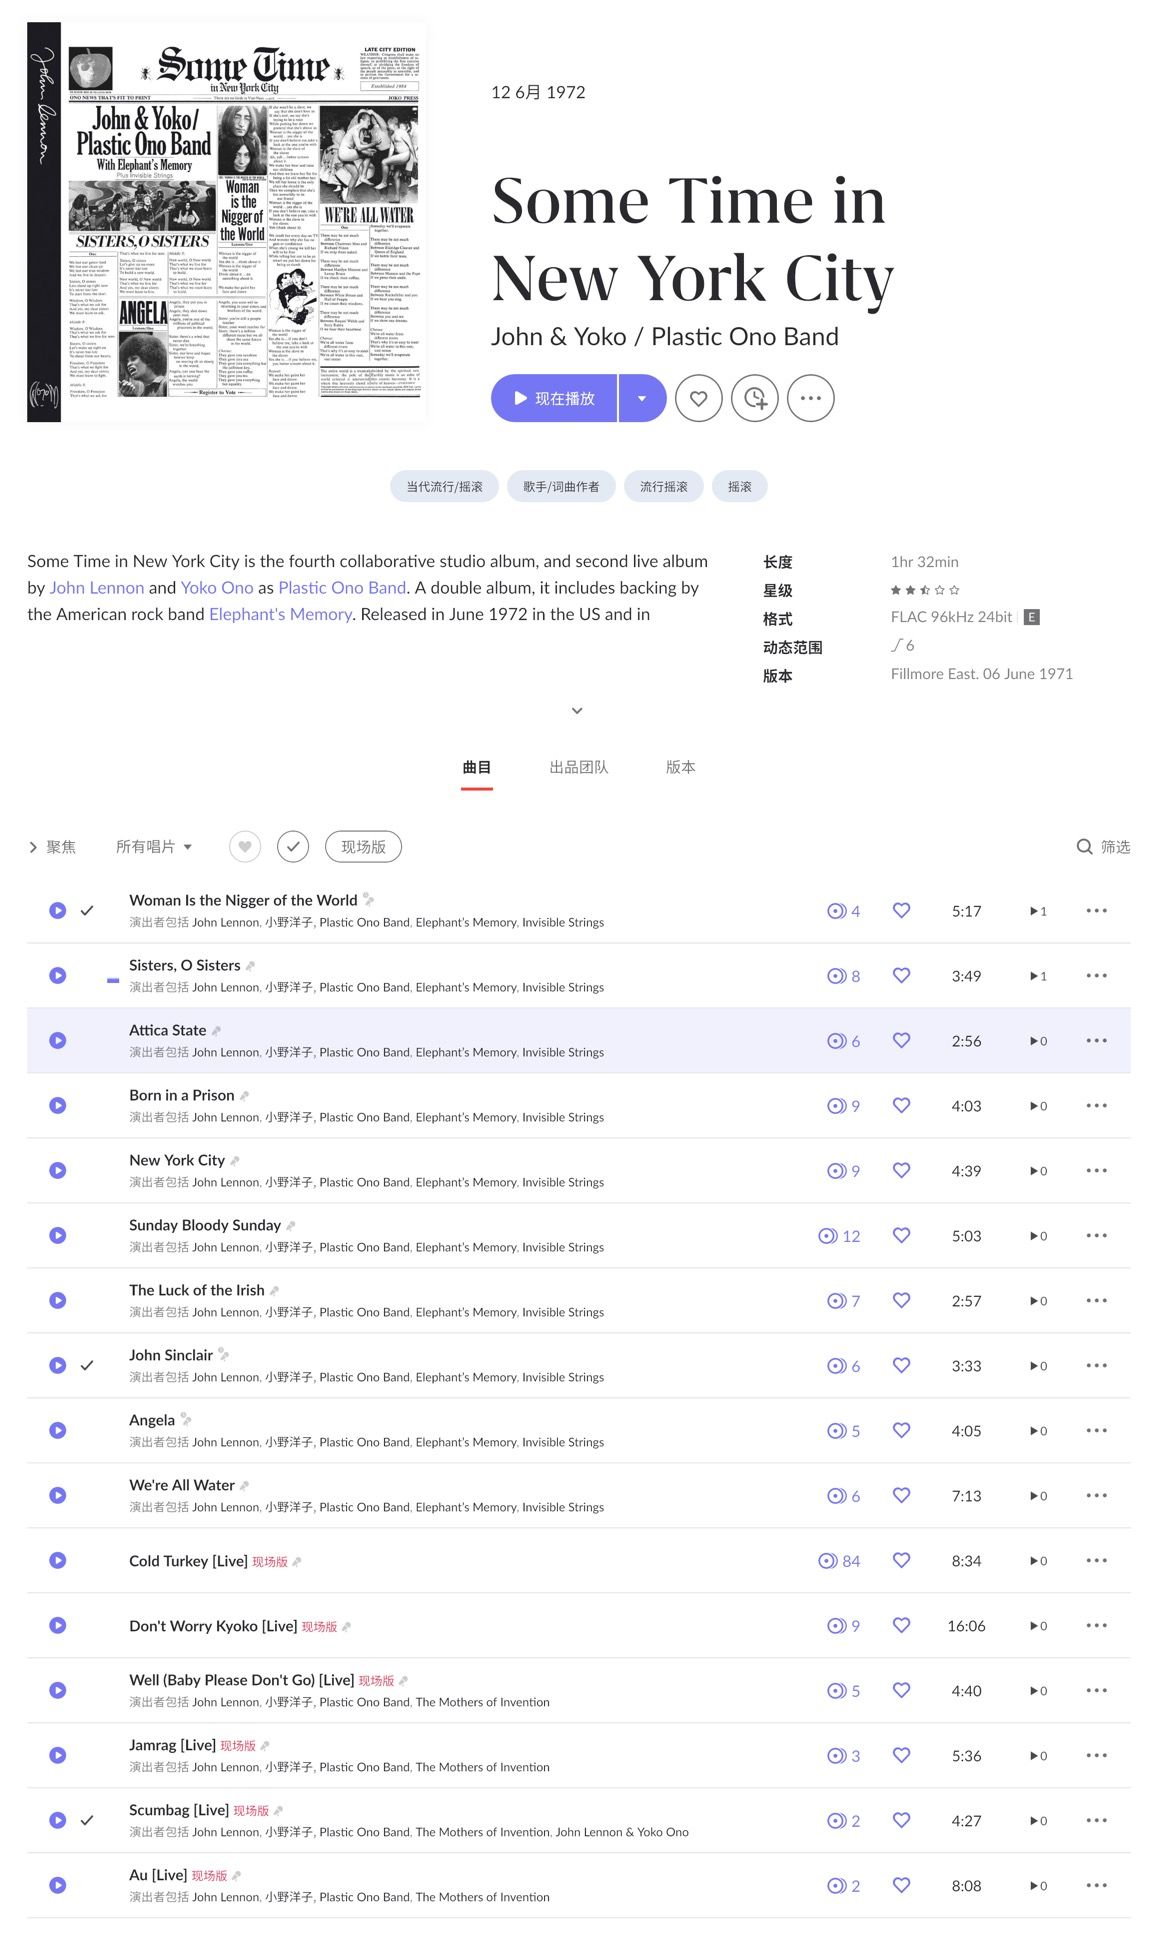1151x1943 pixels.
Task: Click play count on Sisters, O Sisters
Action: (x=1038, y=976)
